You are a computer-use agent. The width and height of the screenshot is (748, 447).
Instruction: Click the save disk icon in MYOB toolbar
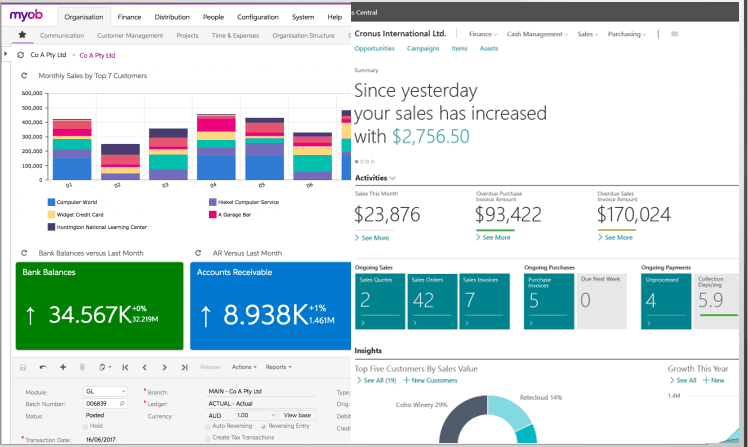23,367
